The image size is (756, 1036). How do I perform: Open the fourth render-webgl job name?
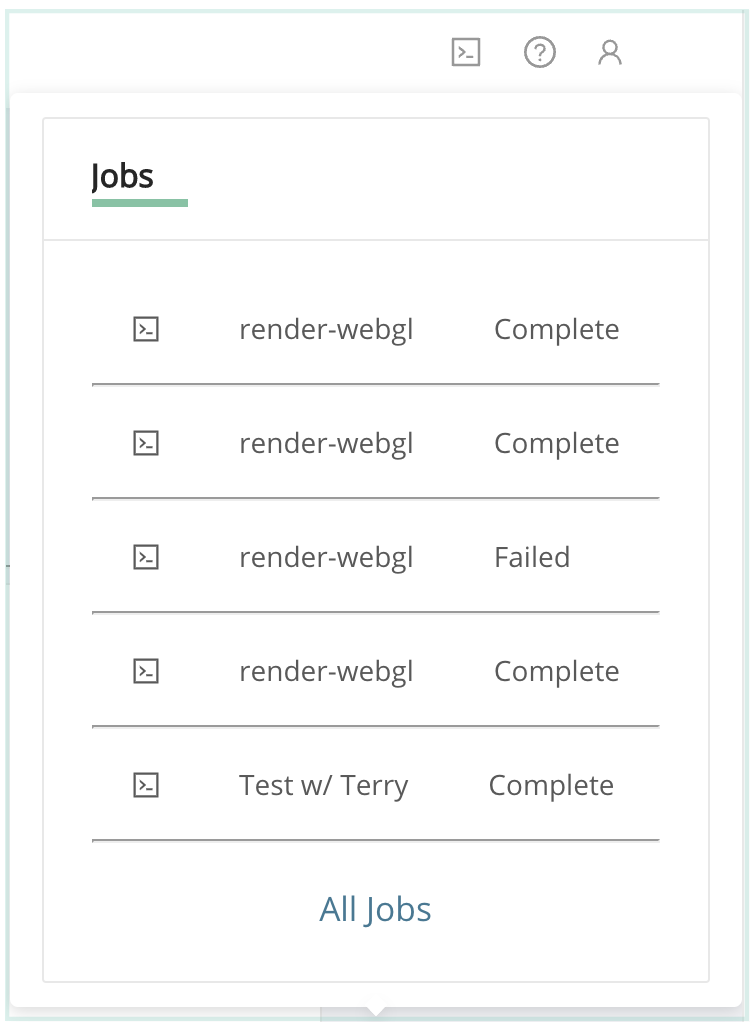326,671
